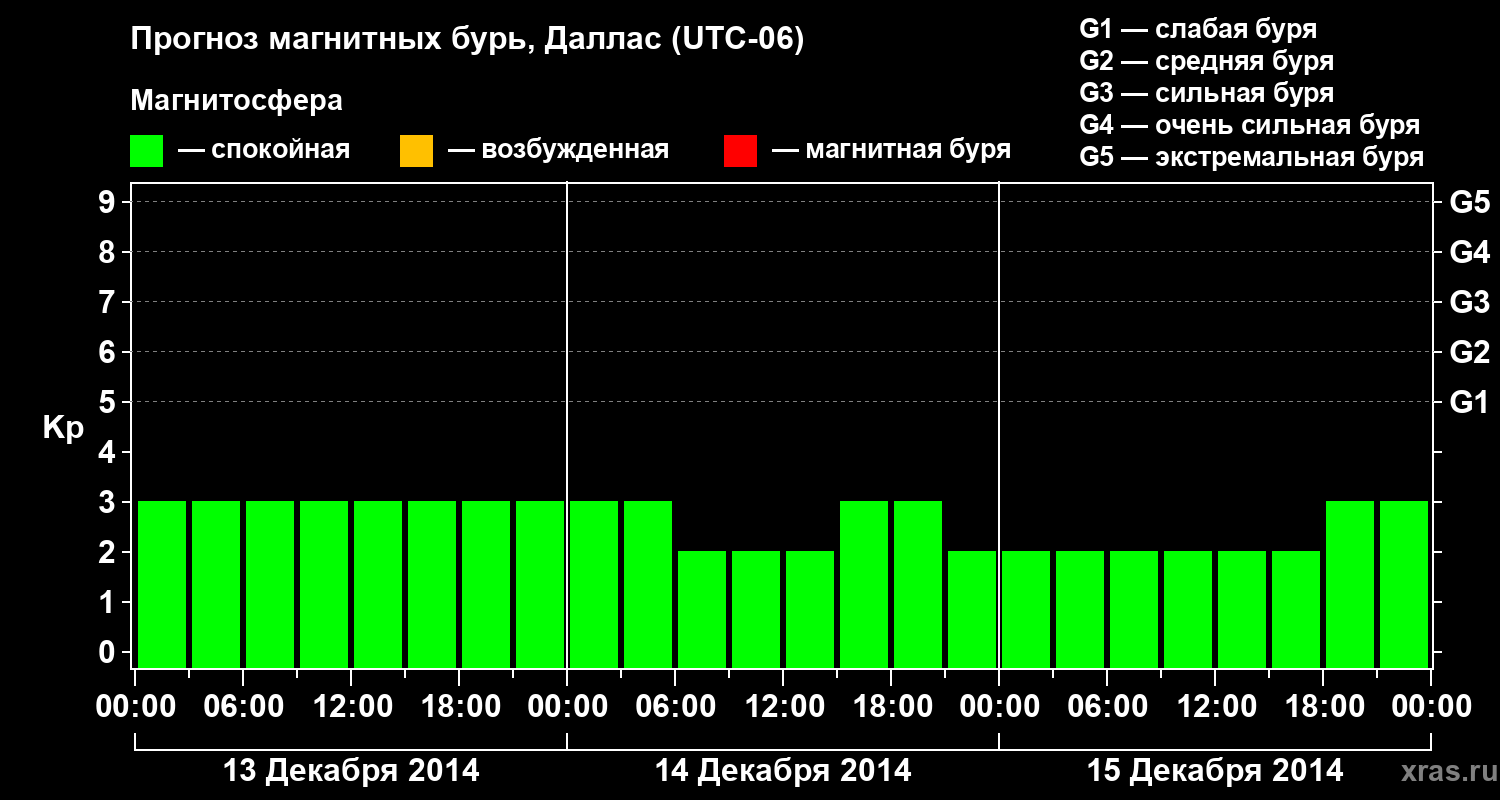Screen dimensions: 1500x800
Task: Click the '06:00' time label of 15 Декабря
Action: [1108, 707]
